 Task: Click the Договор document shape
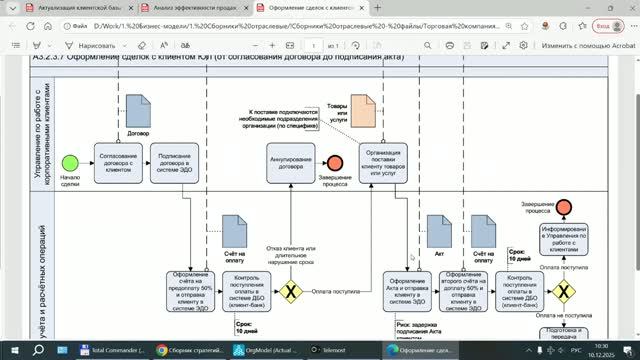138,111
